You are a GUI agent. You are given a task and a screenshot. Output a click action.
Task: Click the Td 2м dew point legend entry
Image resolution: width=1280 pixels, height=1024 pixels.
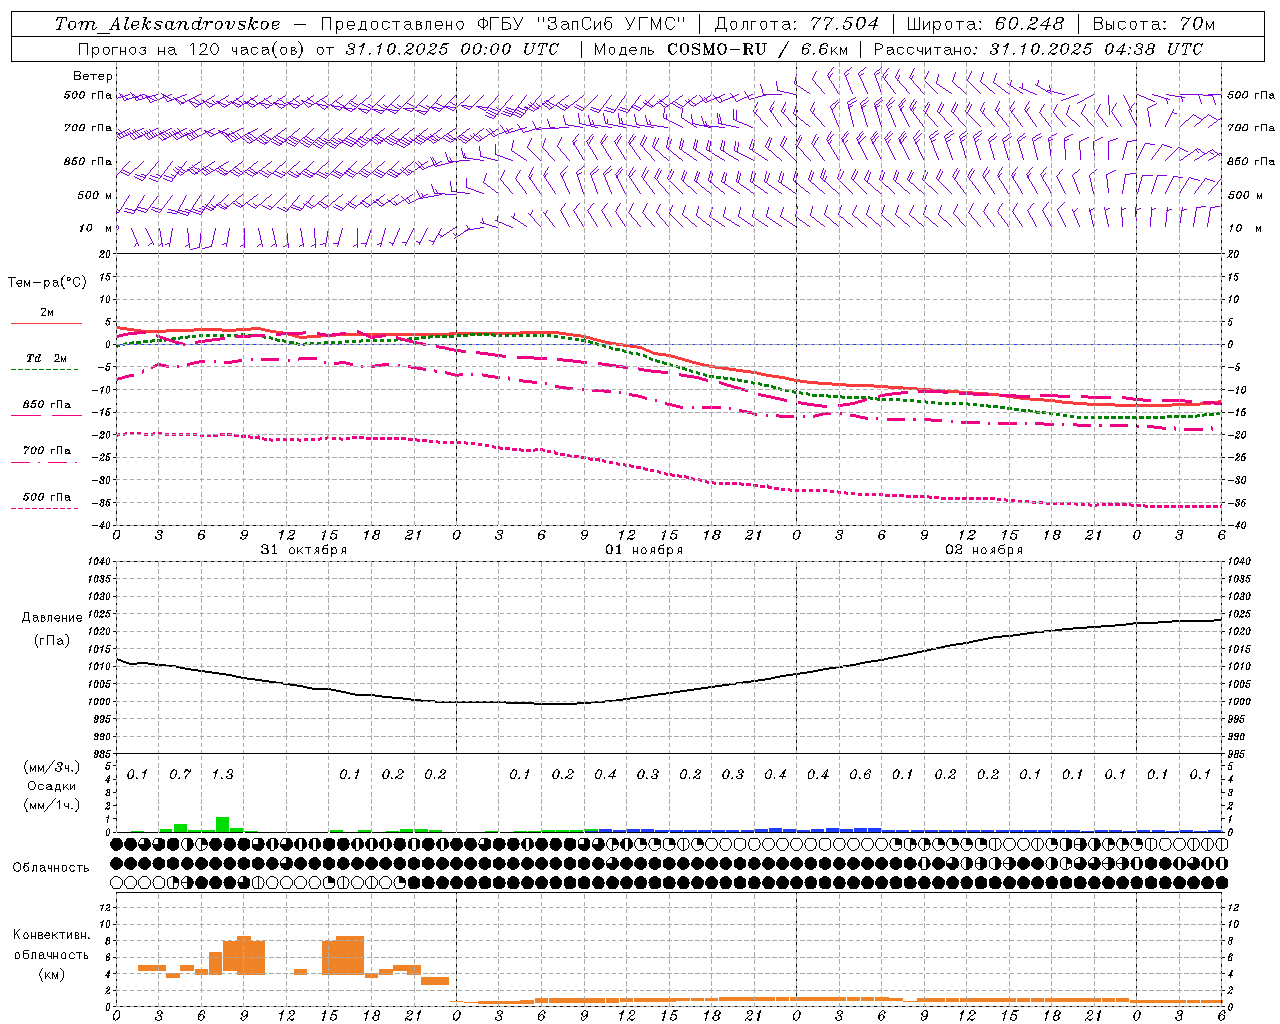(x=47, y=358)
